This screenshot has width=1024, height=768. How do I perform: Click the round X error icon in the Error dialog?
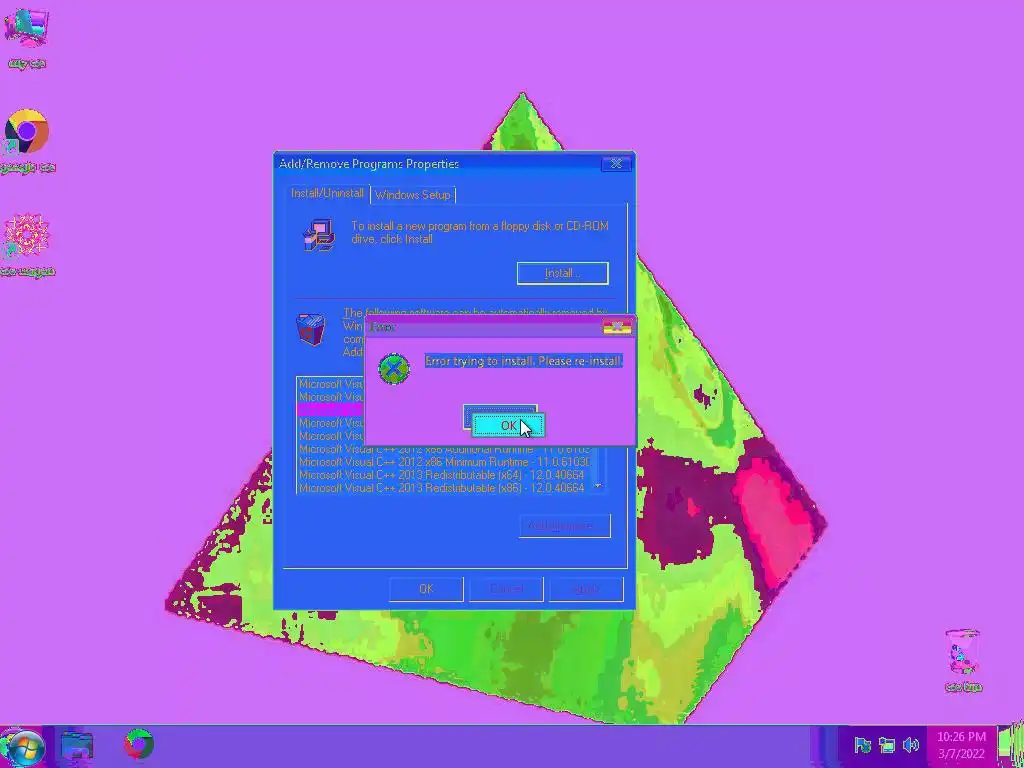coord(394,369)
